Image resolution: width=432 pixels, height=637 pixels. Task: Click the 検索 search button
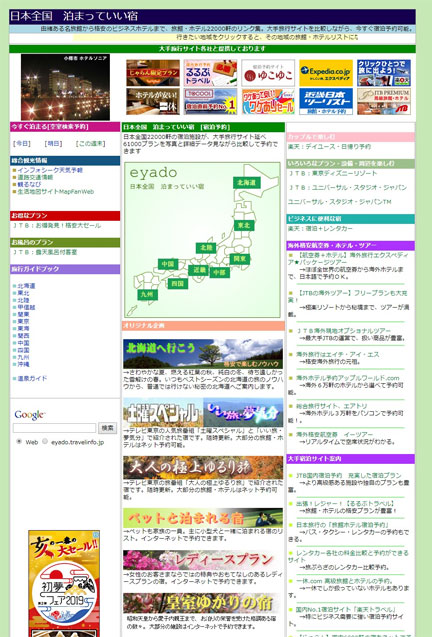(108, 428)
